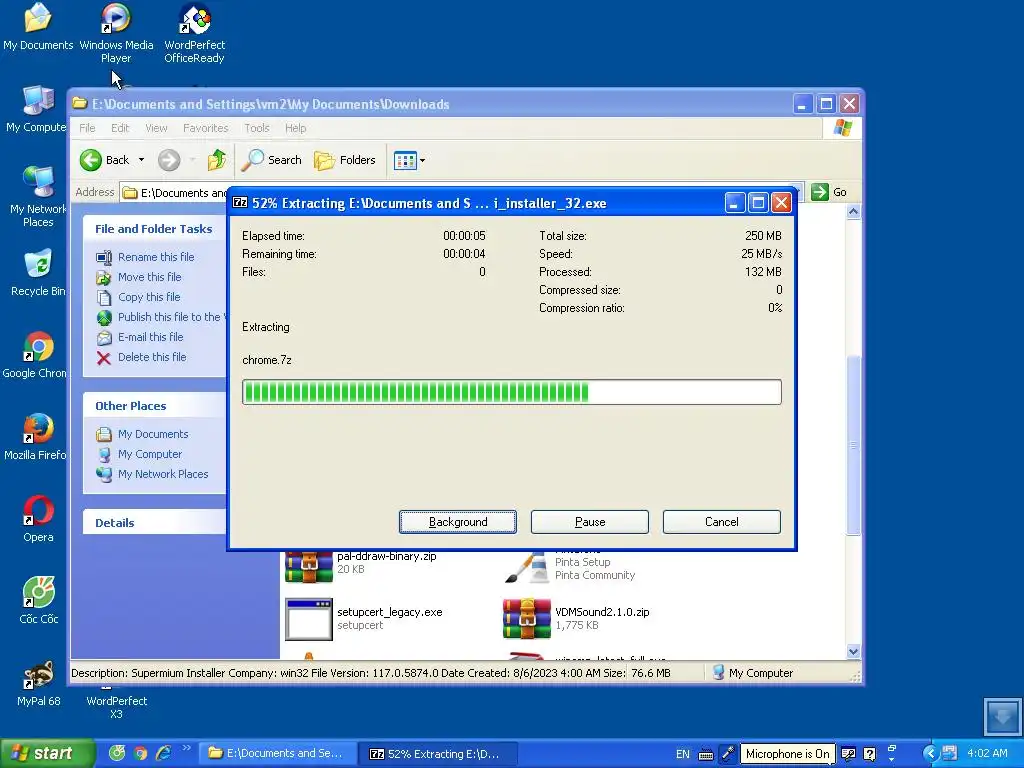Screen dimensions: 1024x768
Task: Collapse the File and Folder Tasks header
Action: [154, 229]
